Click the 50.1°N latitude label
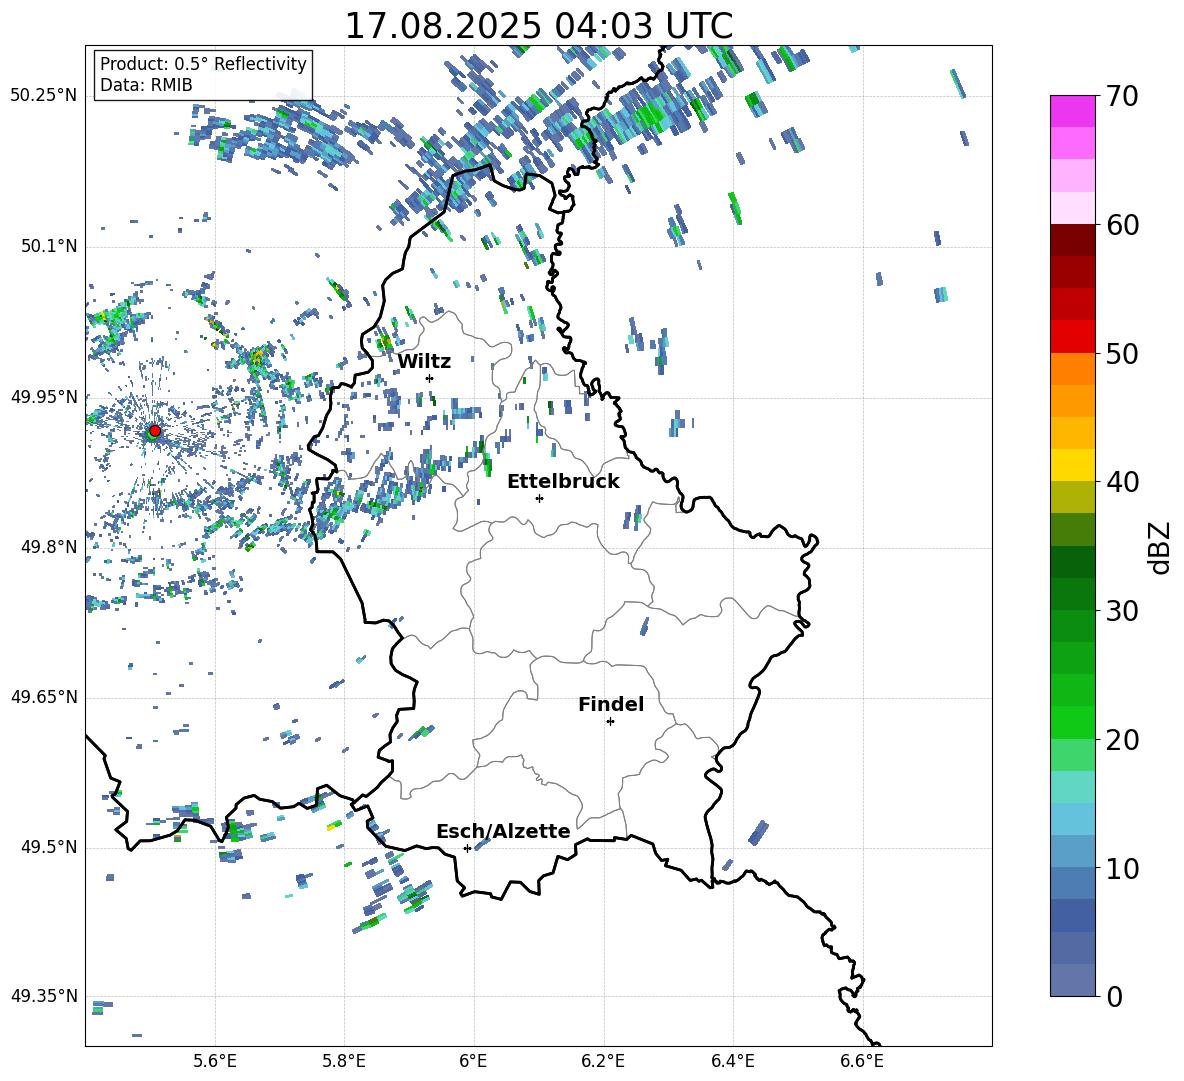The height and width of the screenshot is (1081, 1184). [x=48, y=246]
